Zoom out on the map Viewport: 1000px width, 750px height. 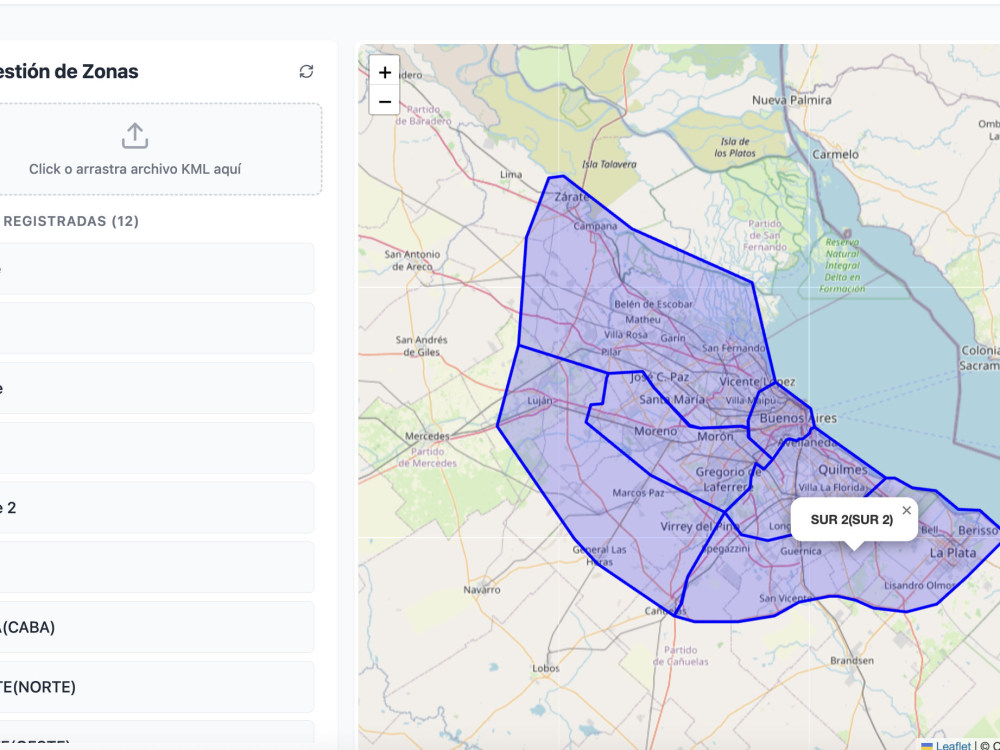click(x=385, y=101)
